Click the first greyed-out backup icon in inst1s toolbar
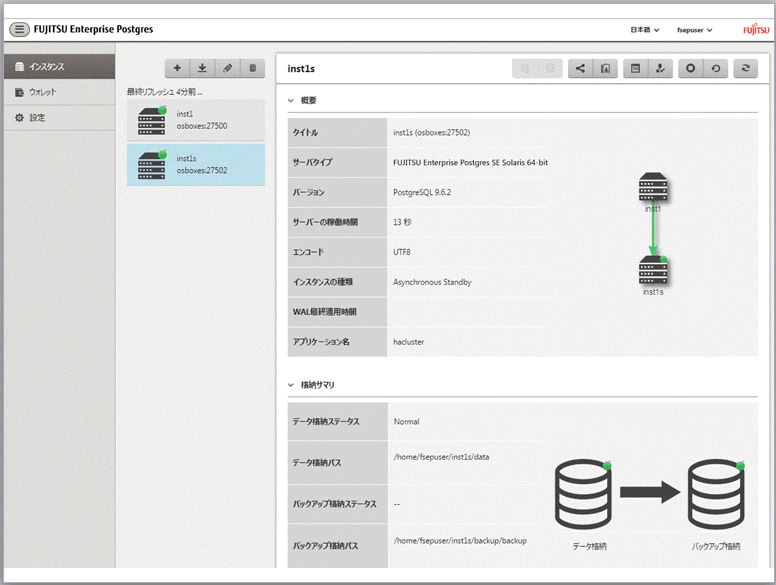The height and width of the screenshot is (585, 776). point(525,68)
